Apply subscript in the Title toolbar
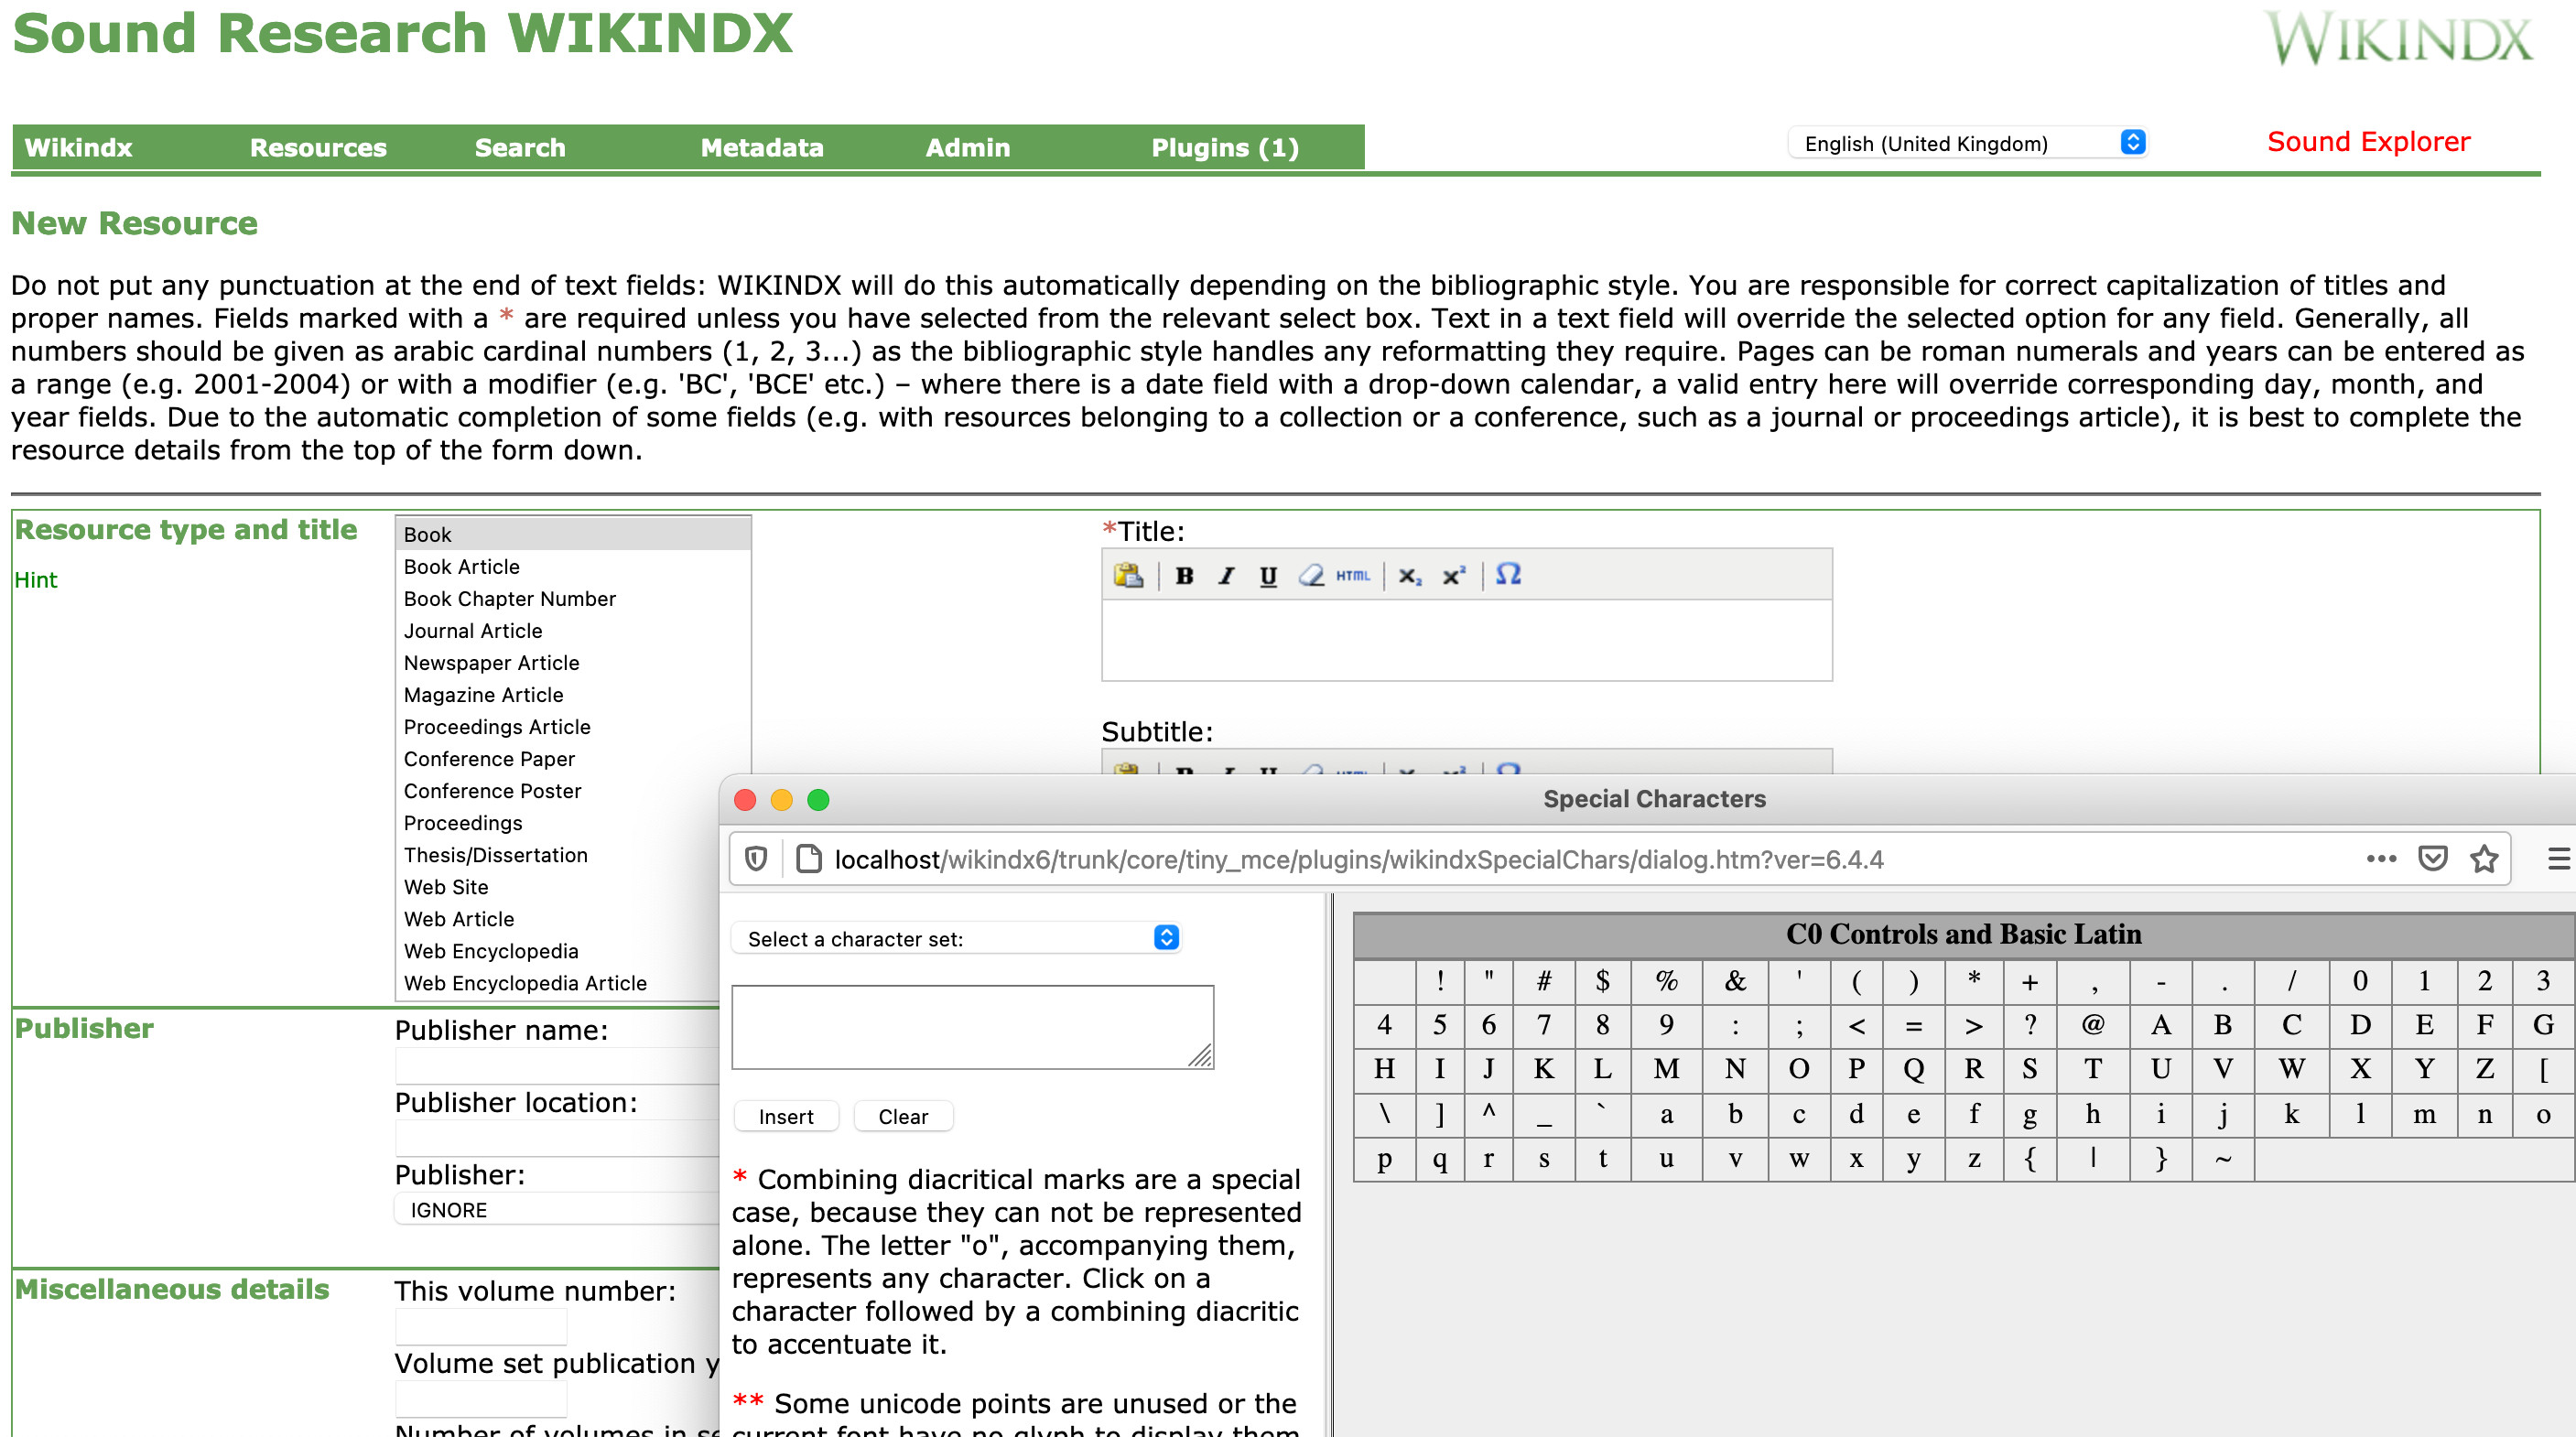This screenshot has width=2576, height=1437. click(x=1410, y=575)
